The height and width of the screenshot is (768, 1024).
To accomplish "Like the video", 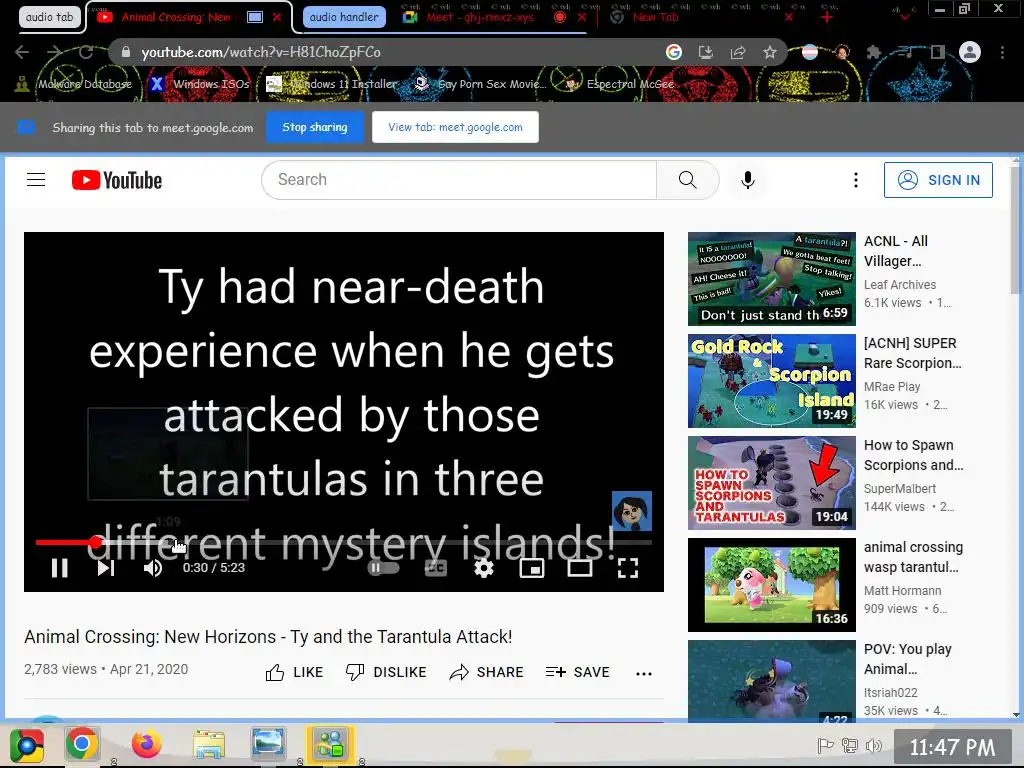I will (294, 672).
